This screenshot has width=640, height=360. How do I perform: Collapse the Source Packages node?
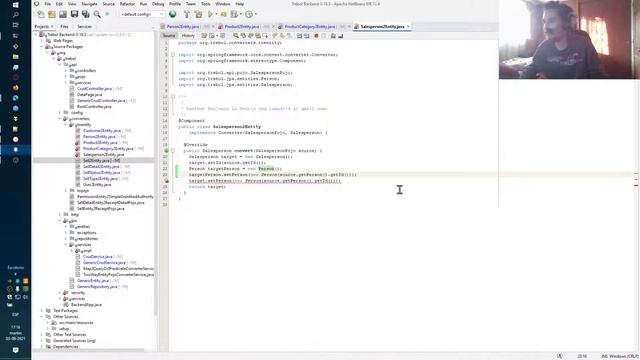point(42,47)
